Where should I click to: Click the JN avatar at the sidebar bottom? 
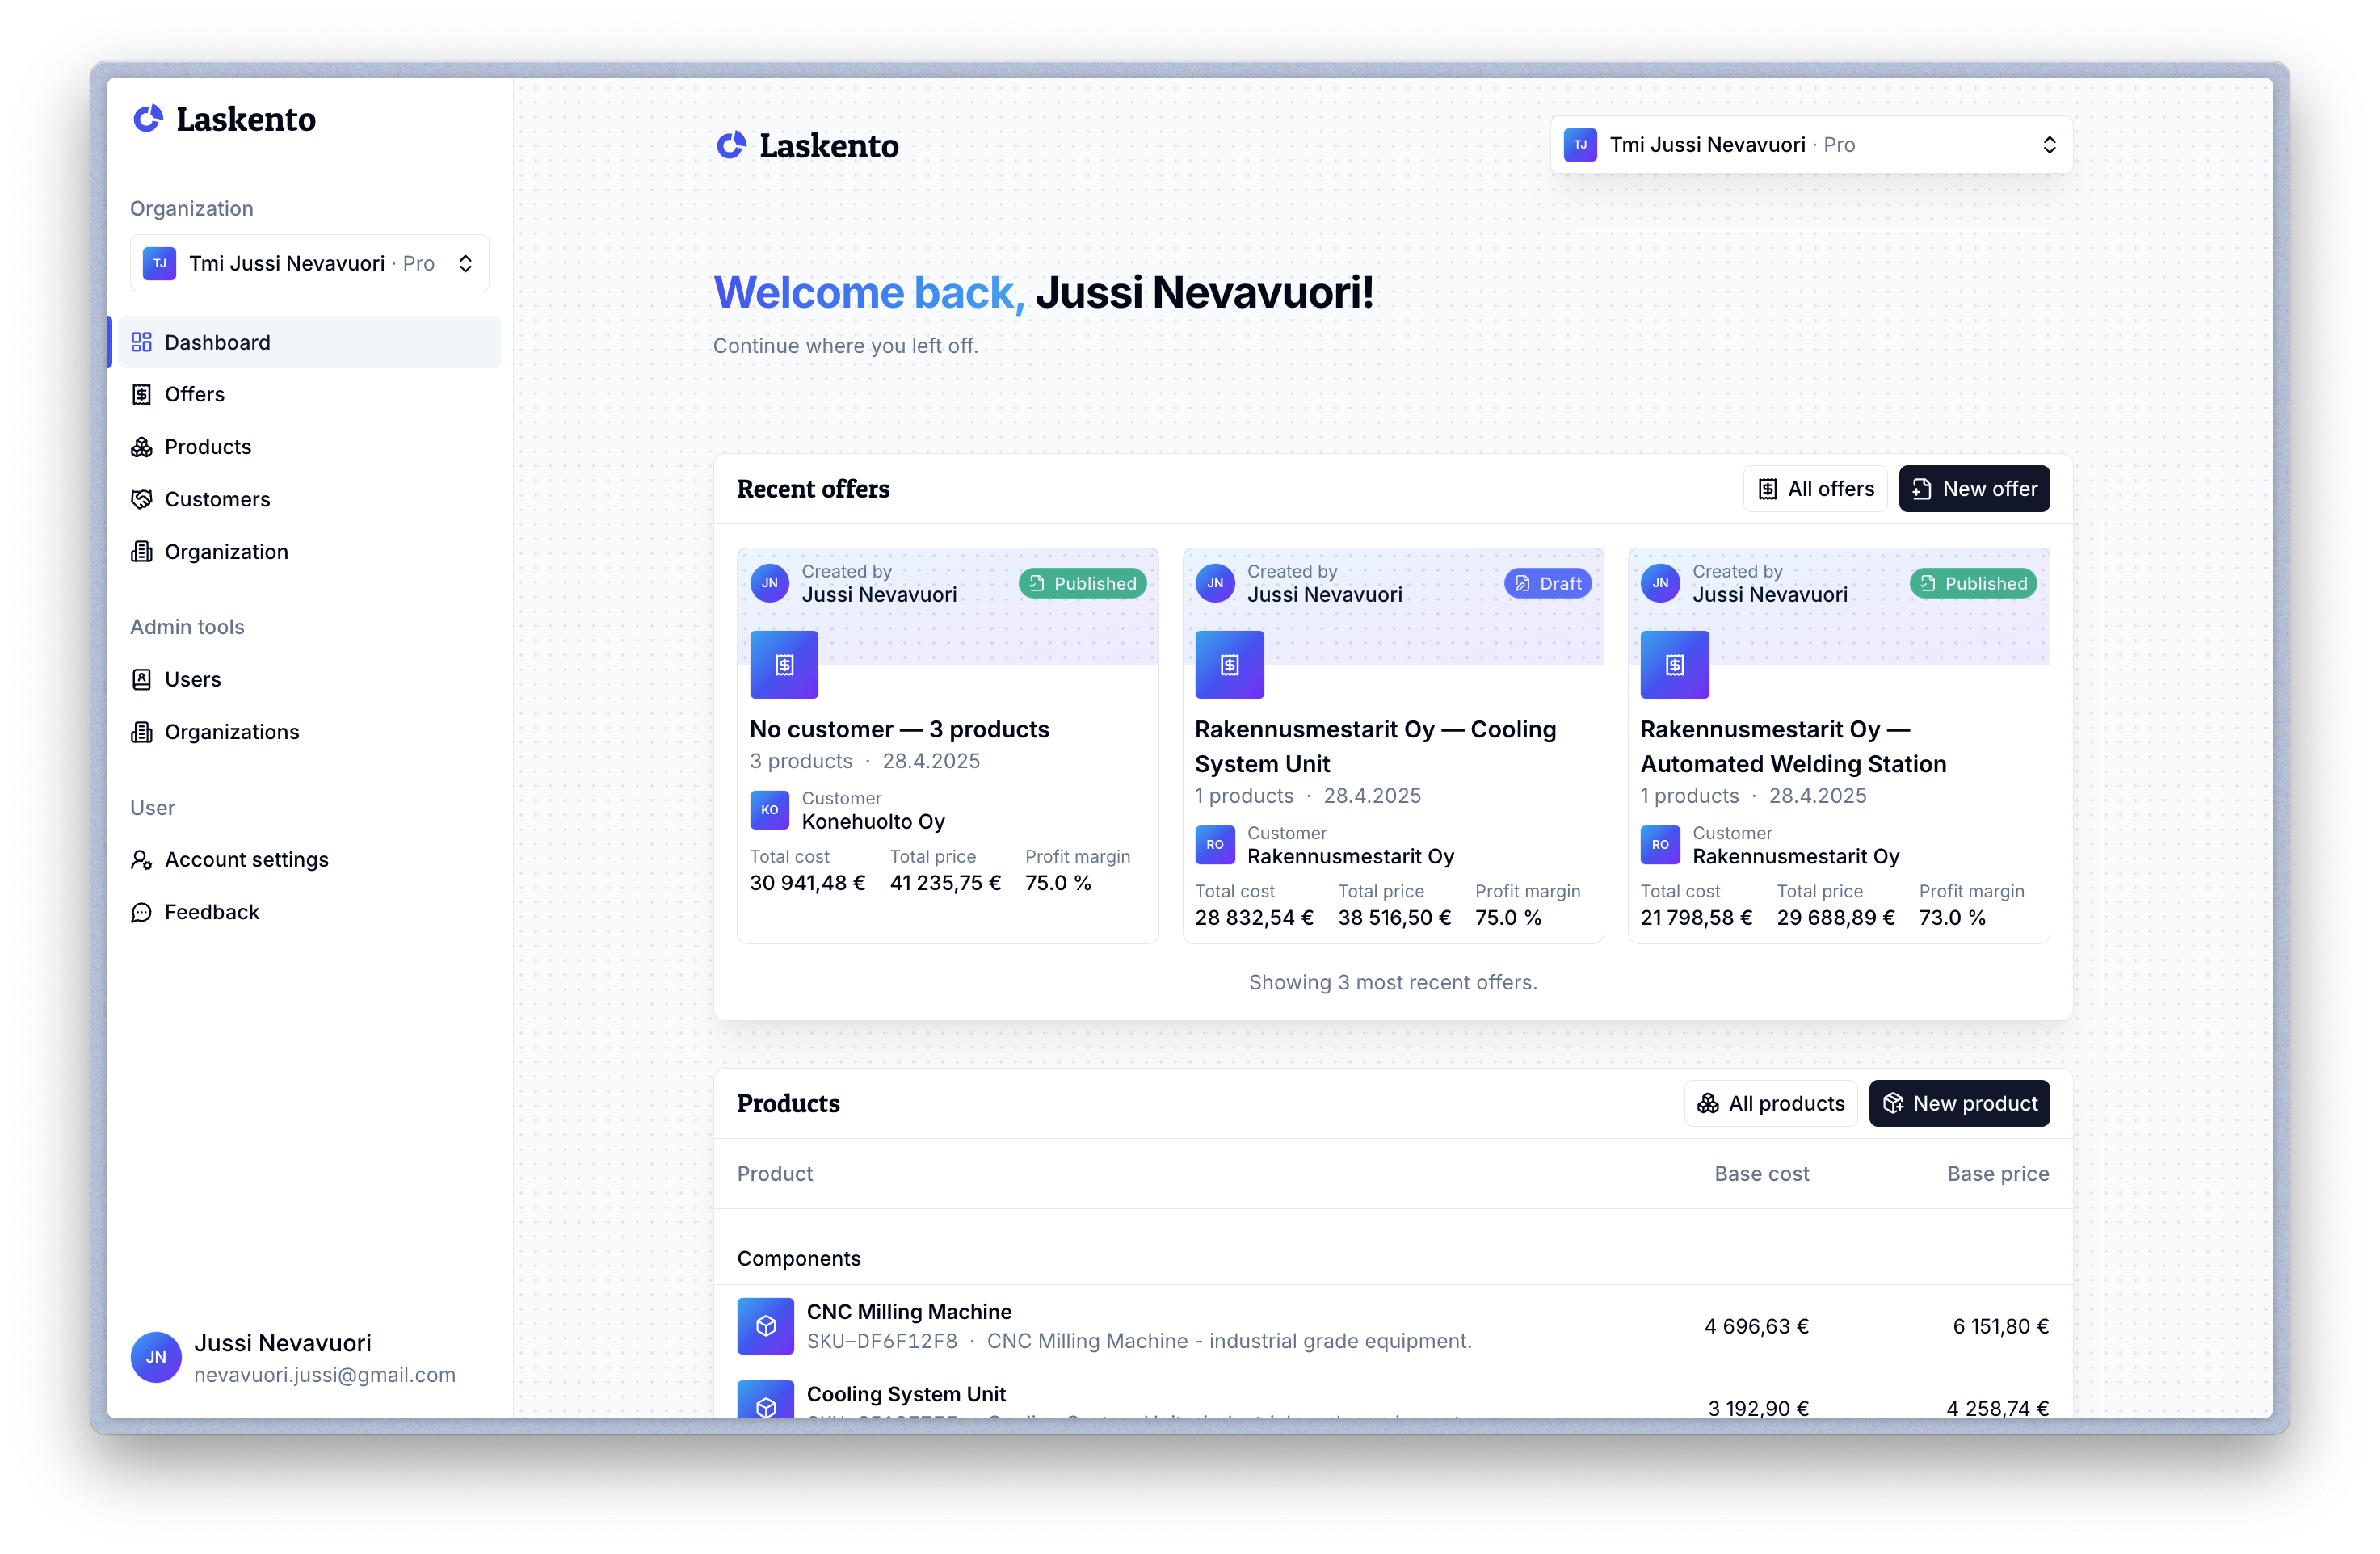click(156, 1357)
